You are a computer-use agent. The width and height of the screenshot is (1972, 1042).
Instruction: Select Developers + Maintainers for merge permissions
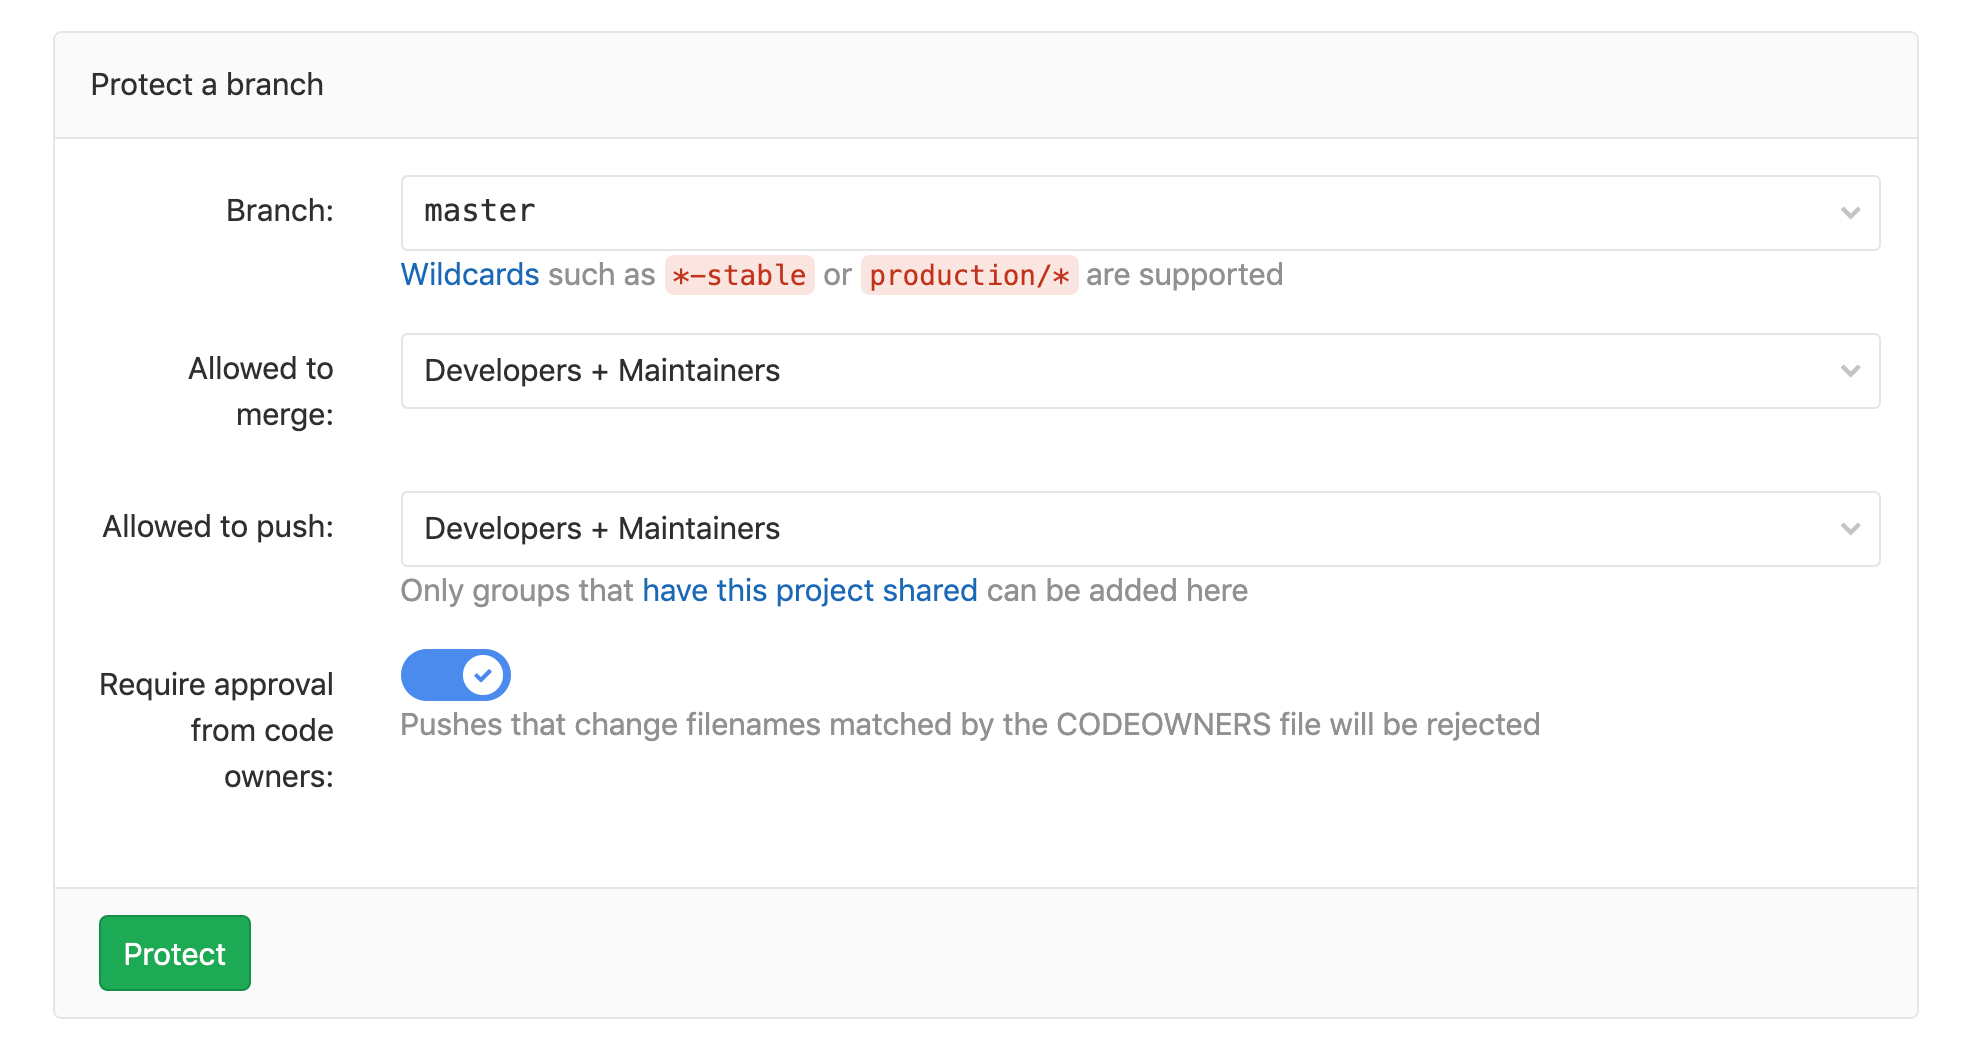tap(600, 370)
